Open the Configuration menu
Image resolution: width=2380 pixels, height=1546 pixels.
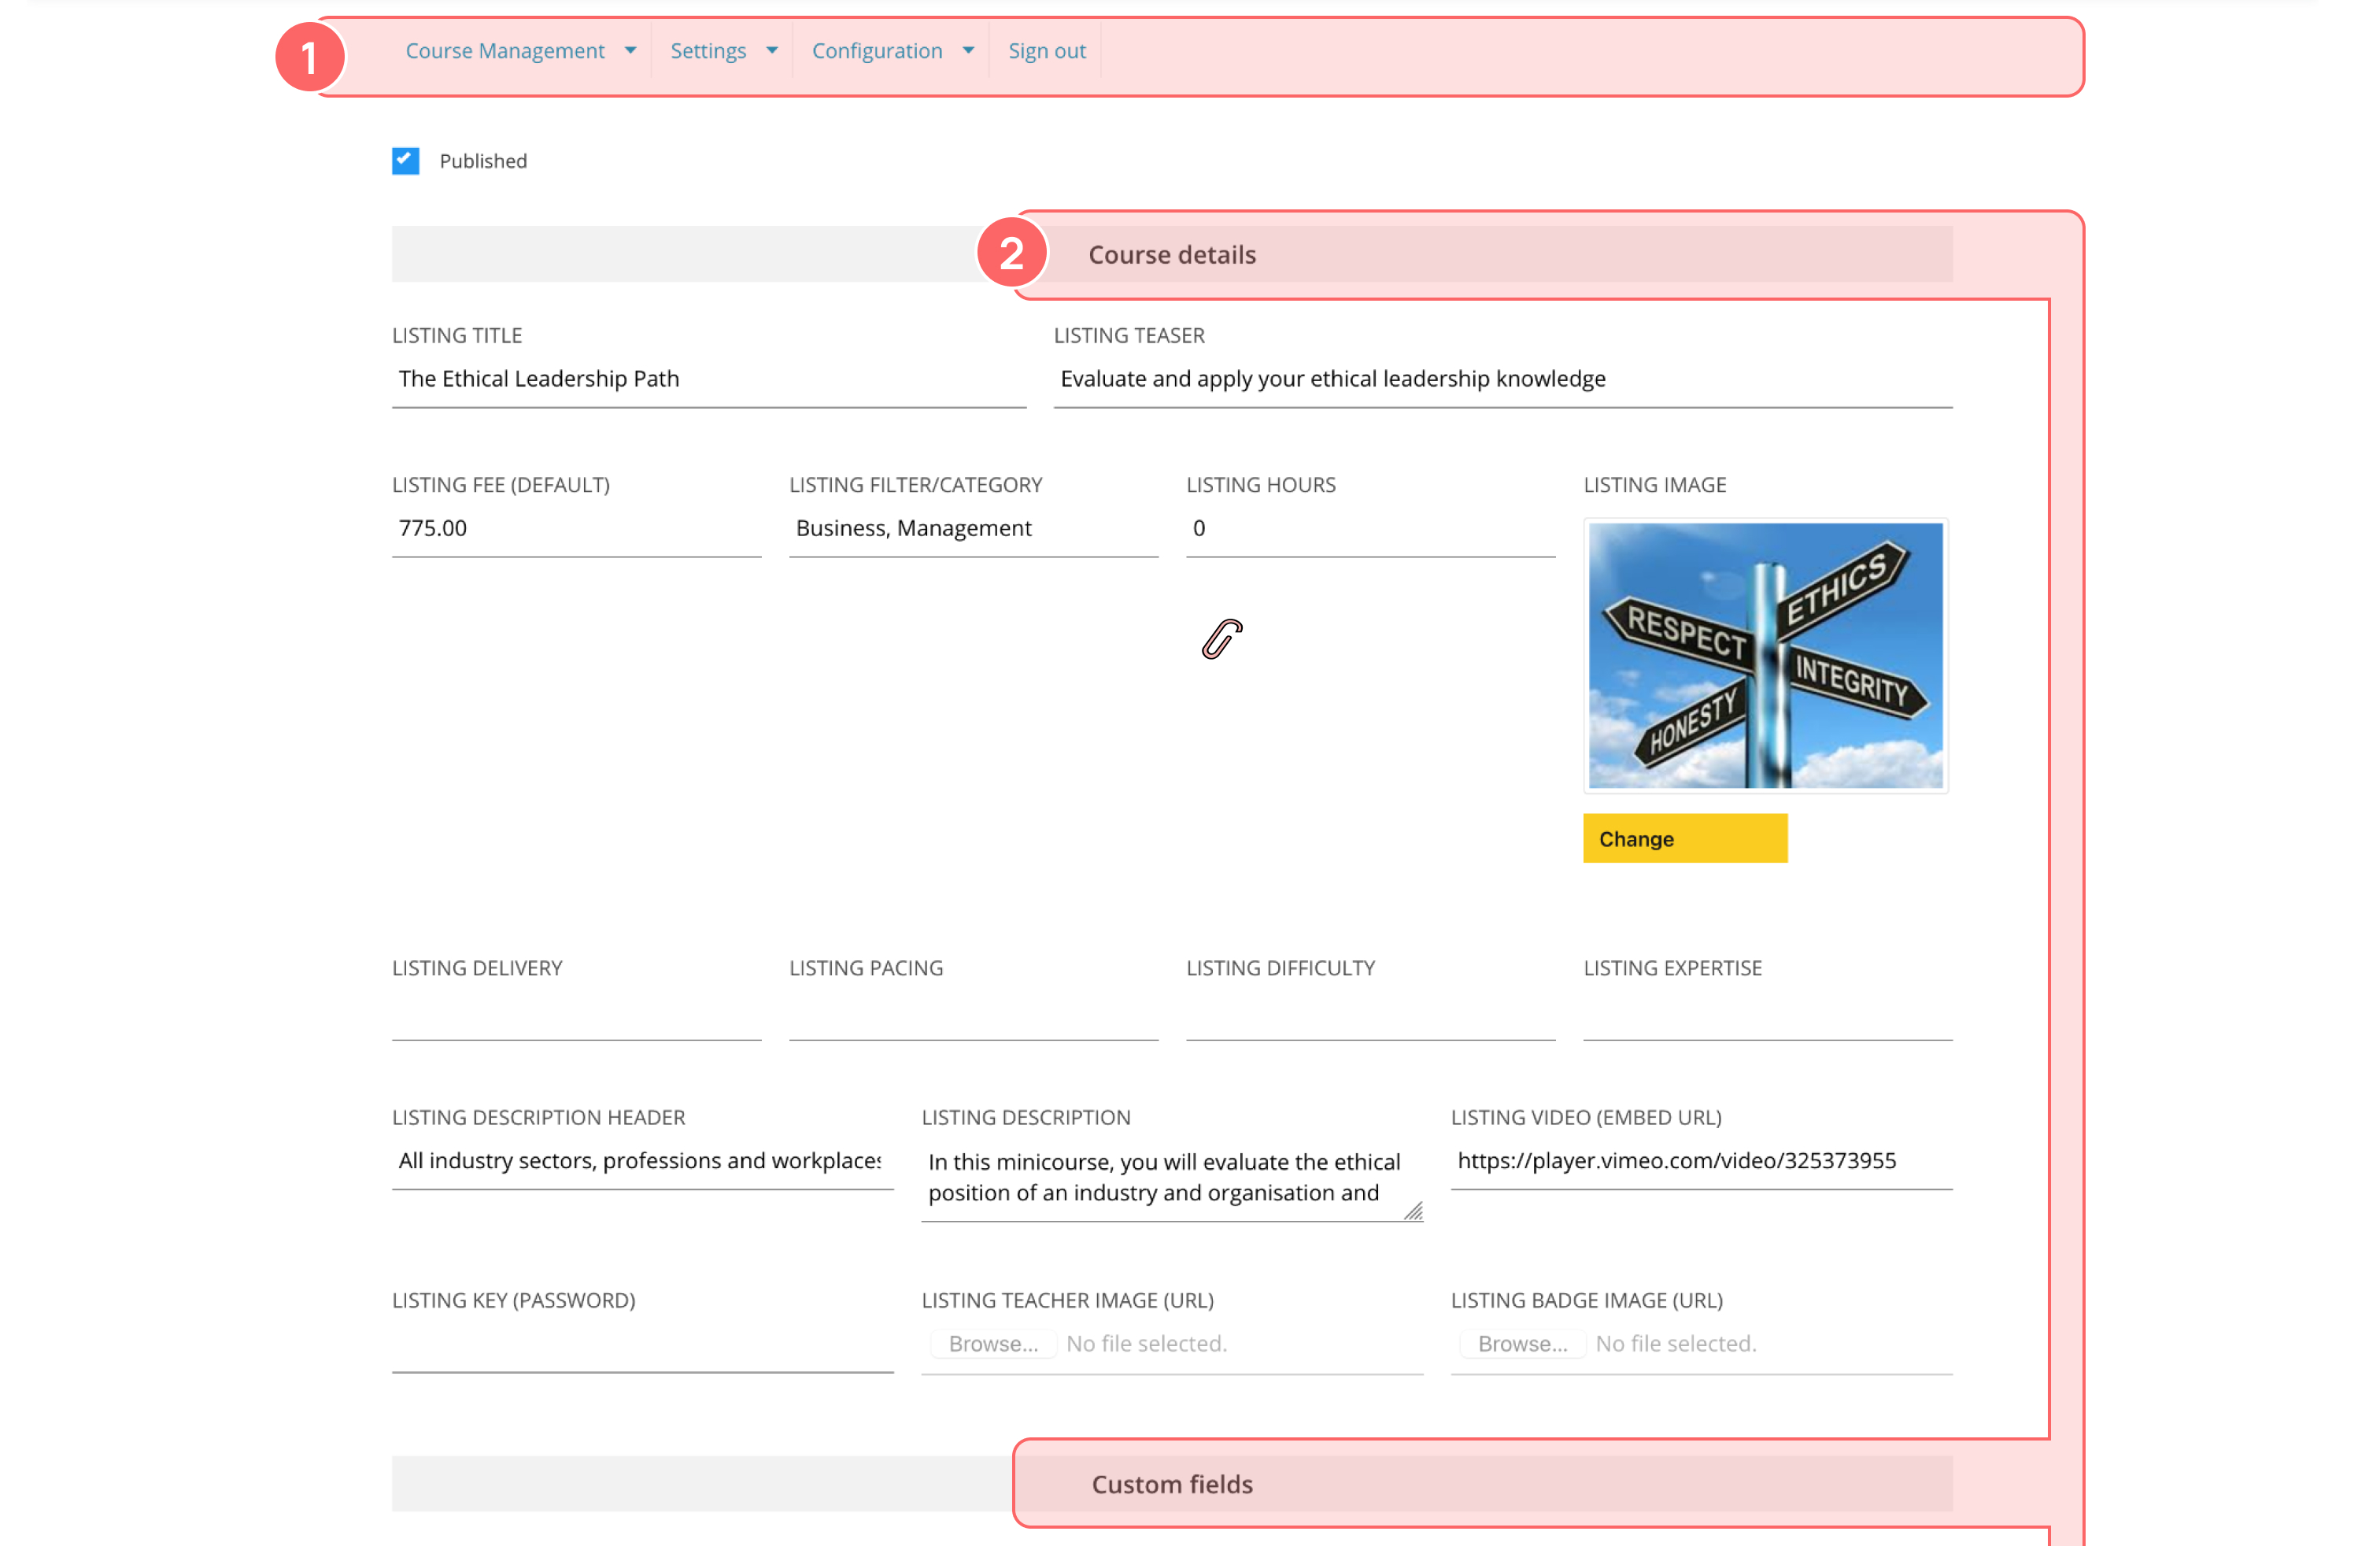pyautogui.click(x=877, y=51)
